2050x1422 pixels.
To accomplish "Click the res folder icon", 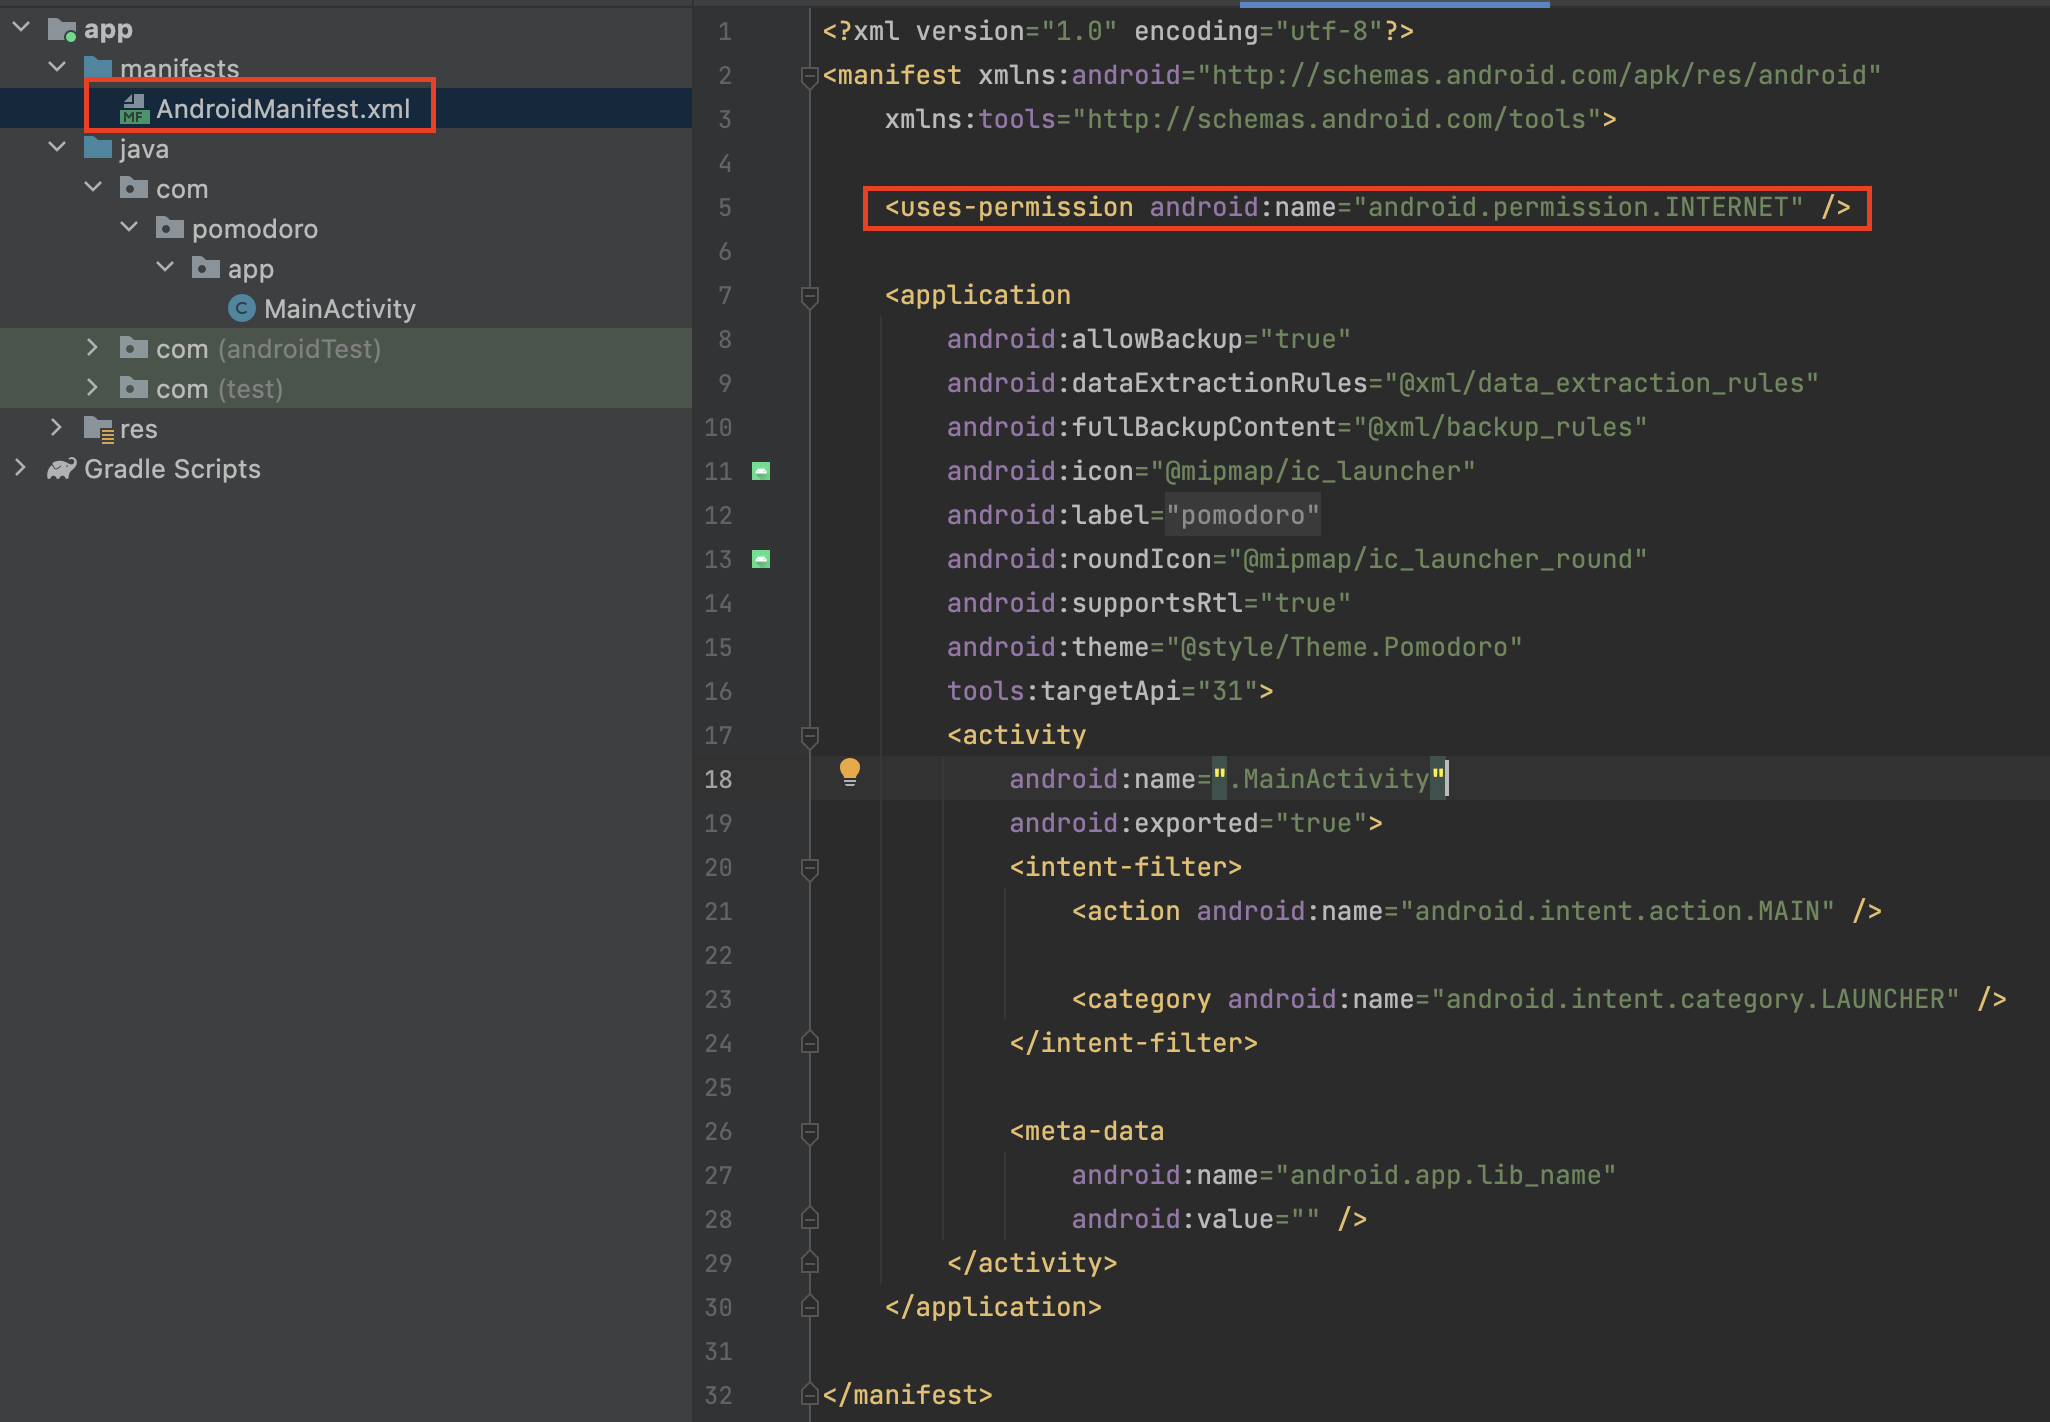I will tap(98, 429).
